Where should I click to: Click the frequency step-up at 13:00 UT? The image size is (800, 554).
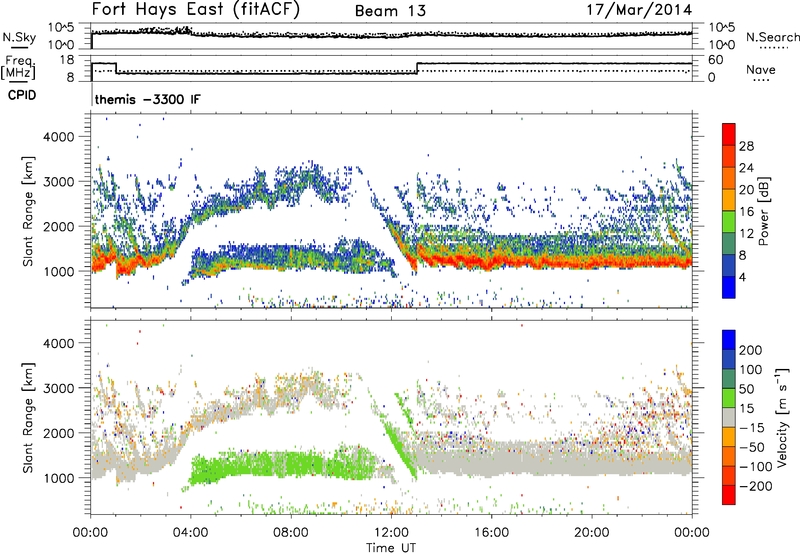point(417,68)
